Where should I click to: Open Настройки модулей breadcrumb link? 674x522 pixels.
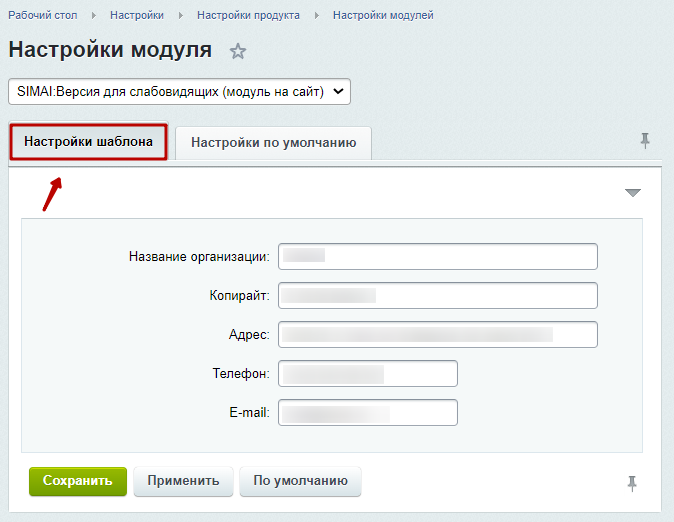(x=383, y=16)
